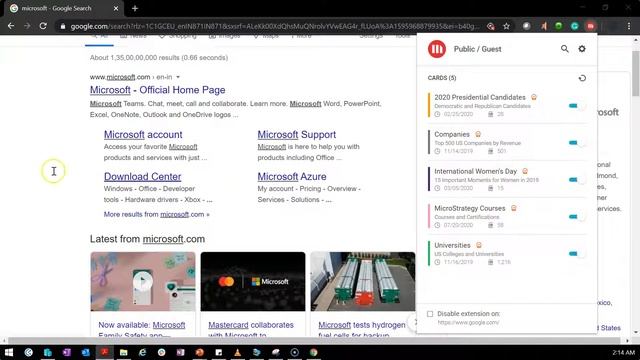This screenshot has width=640, height=360.
Task: Click the page's vertical scrollbar
Action: pyautogui.click(x=636, y=73)
